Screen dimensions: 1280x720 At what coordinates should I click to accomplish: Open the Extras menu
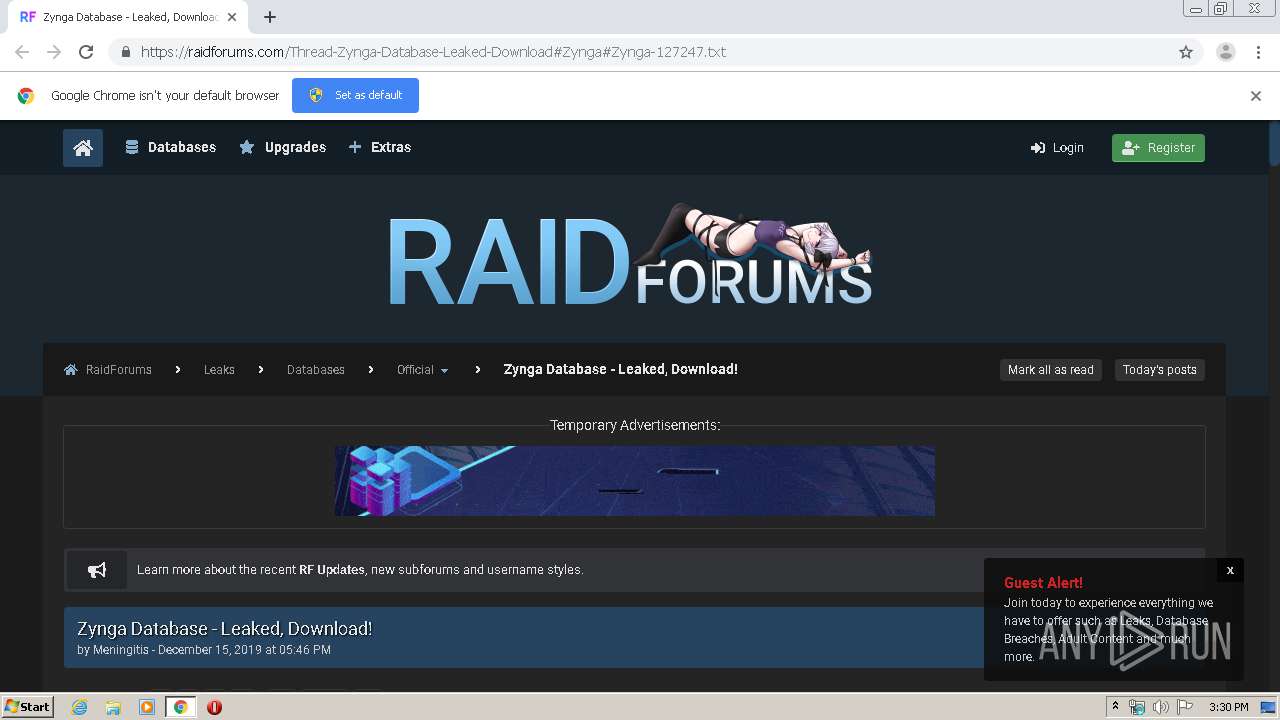(x=380, y=147)
